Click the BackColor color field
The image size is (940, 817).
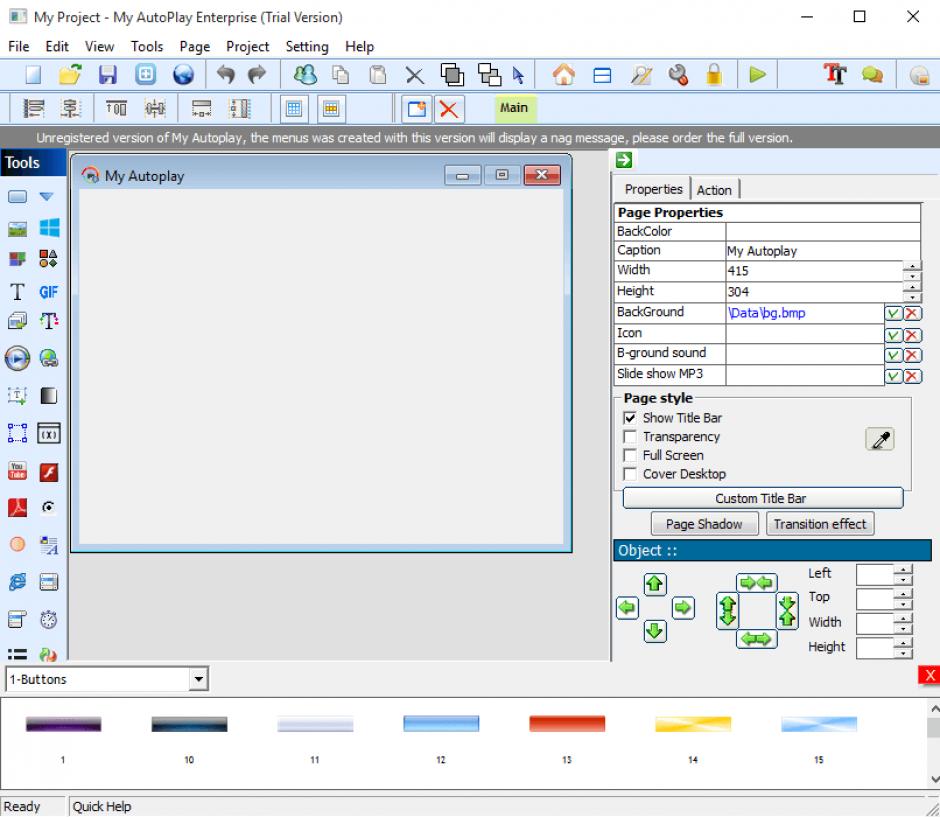coord(822,231)
